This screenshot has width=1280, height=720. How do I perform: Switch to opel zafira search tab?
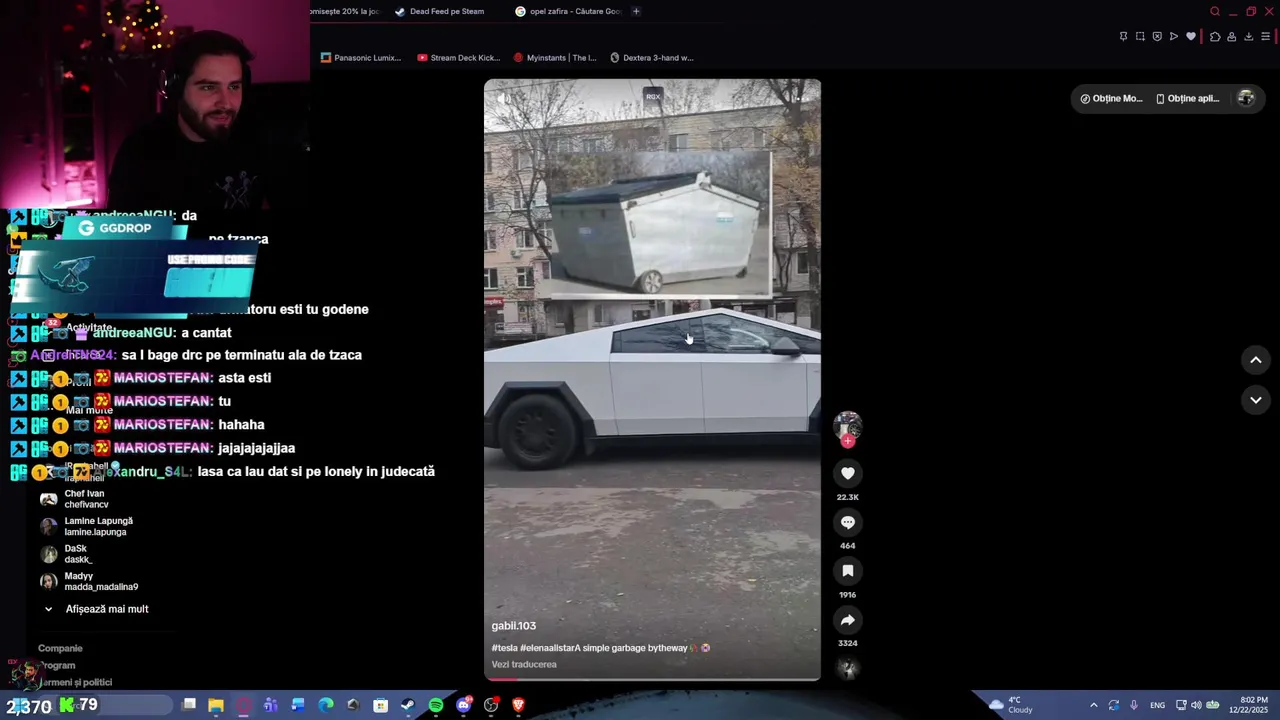(568, 12)
